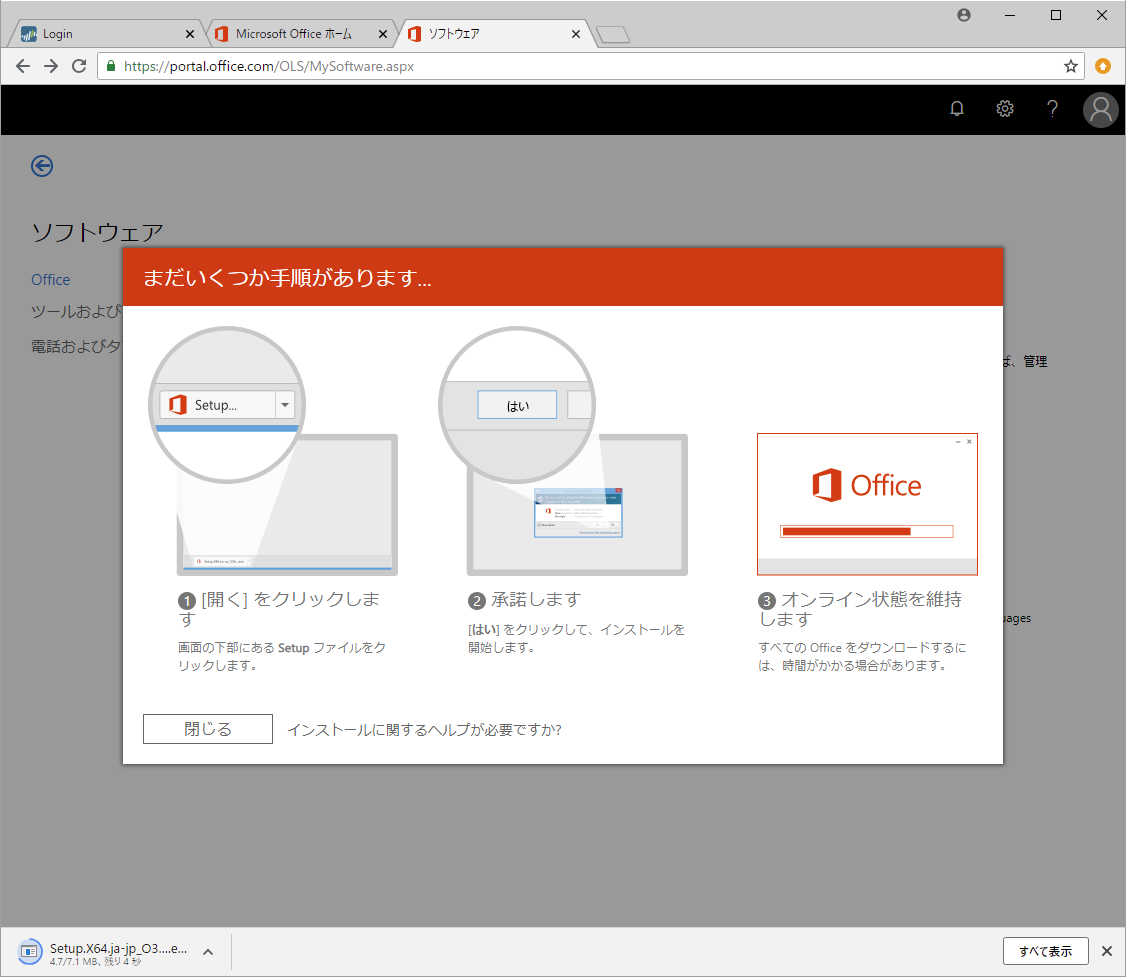This screenshot has height=977, width=1126.
Task: Open the notifications bell
Action: pos(957,108)
